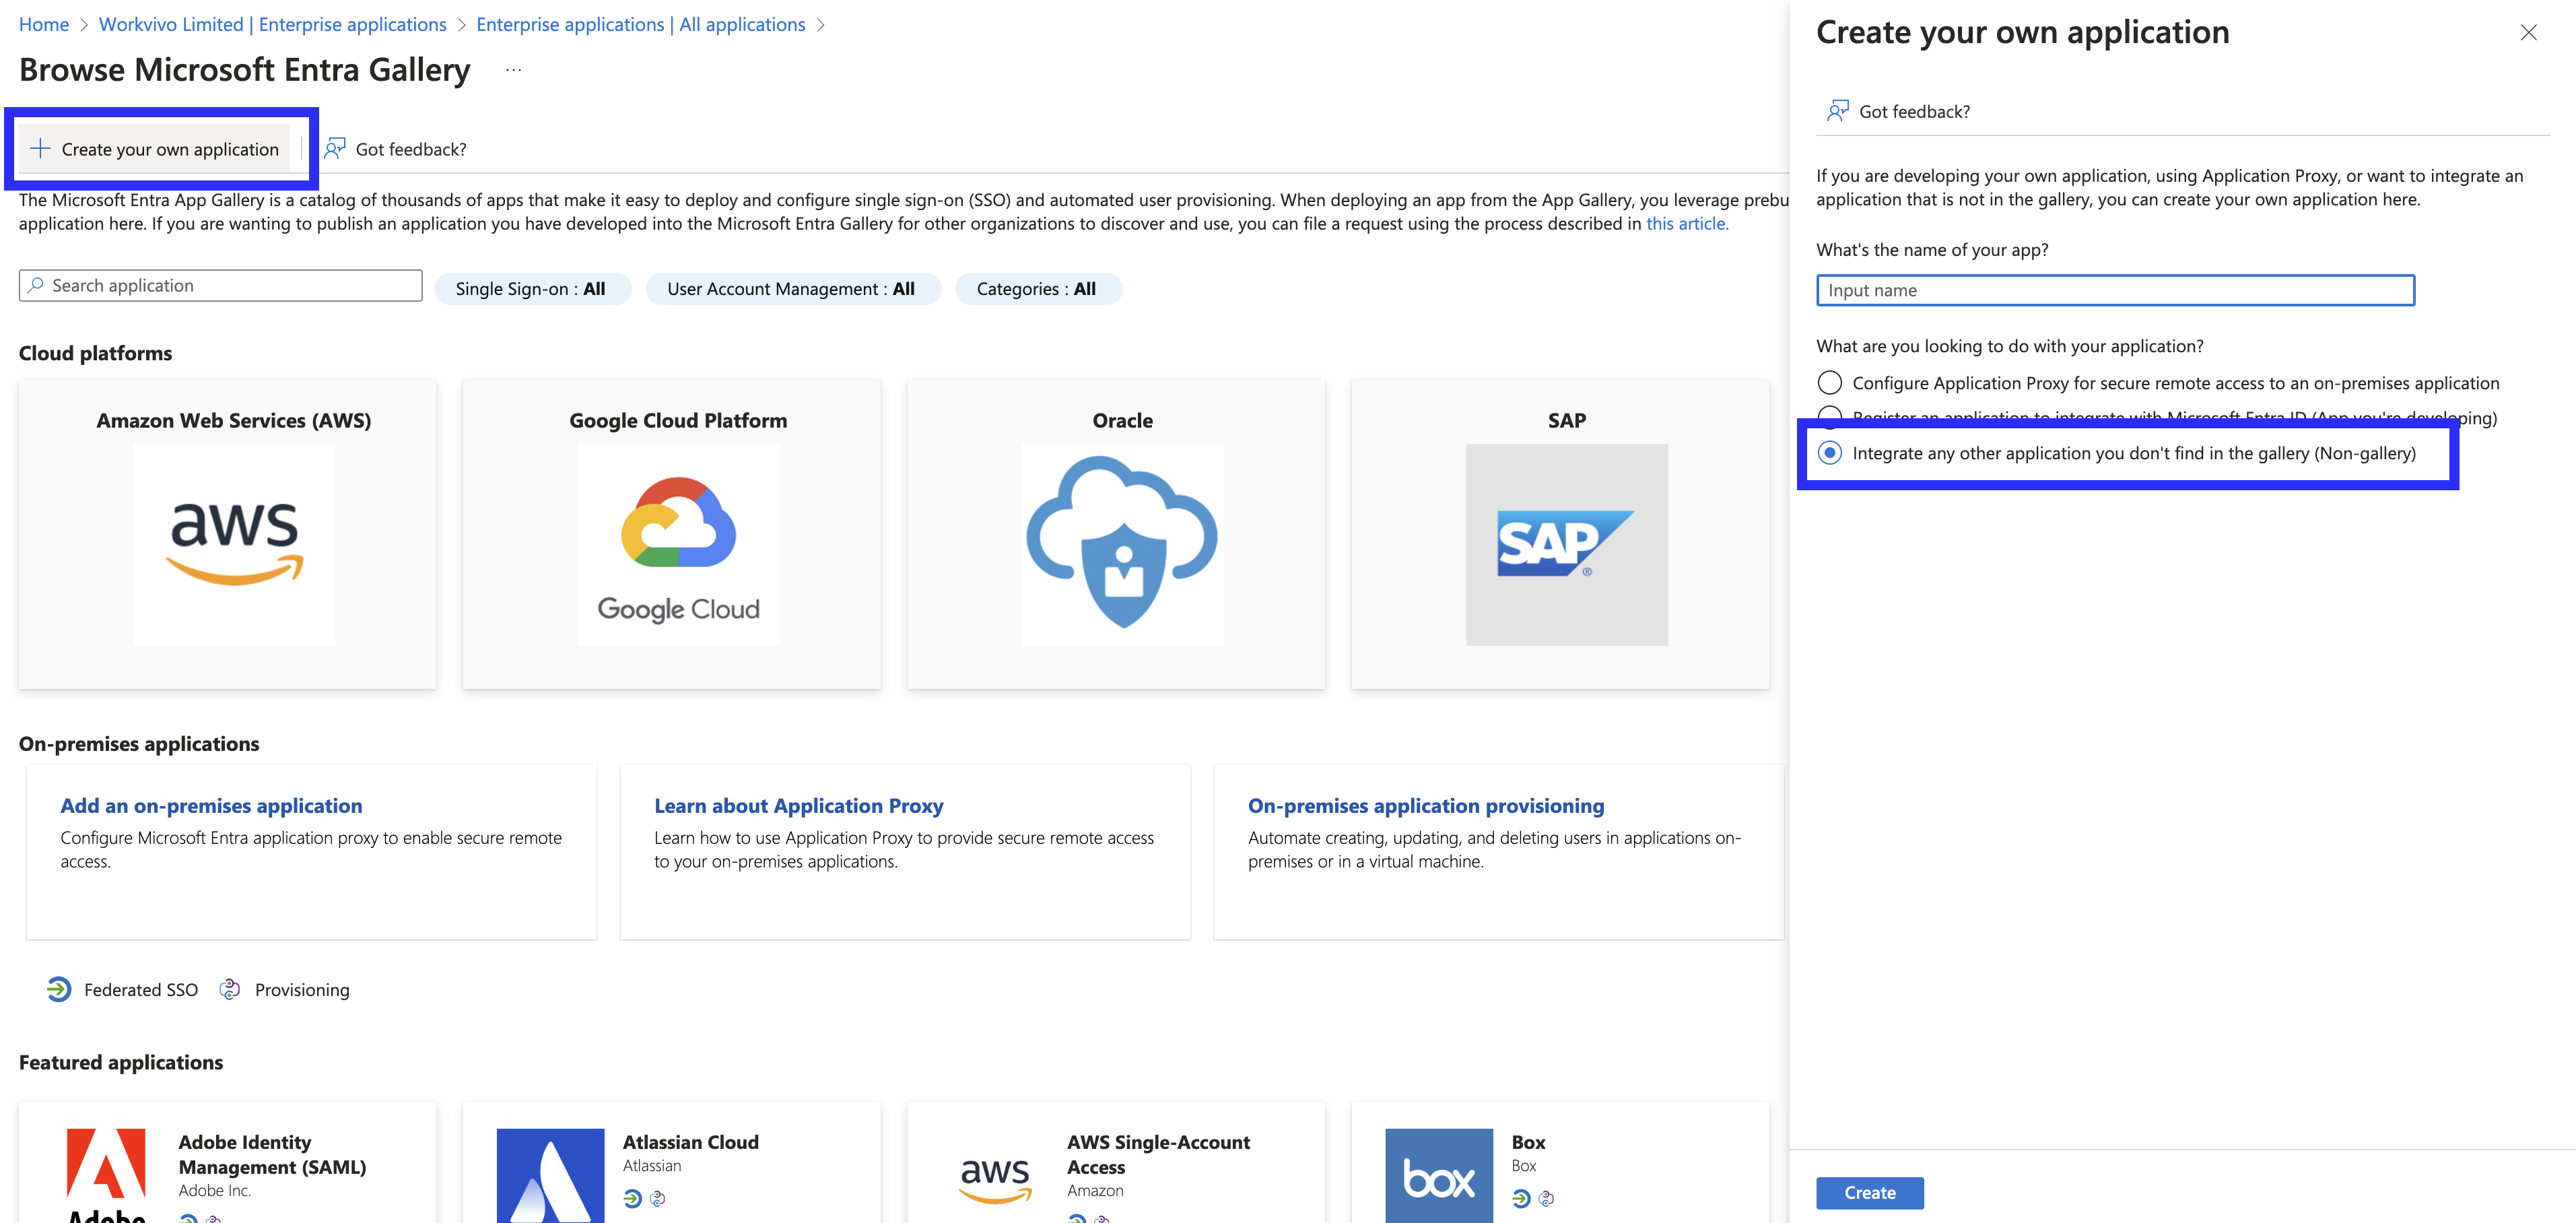Open the Single Sign-on : All filter
Image resolution: width=2576 pixels, height=1223 pixels.
click(532, 289)
